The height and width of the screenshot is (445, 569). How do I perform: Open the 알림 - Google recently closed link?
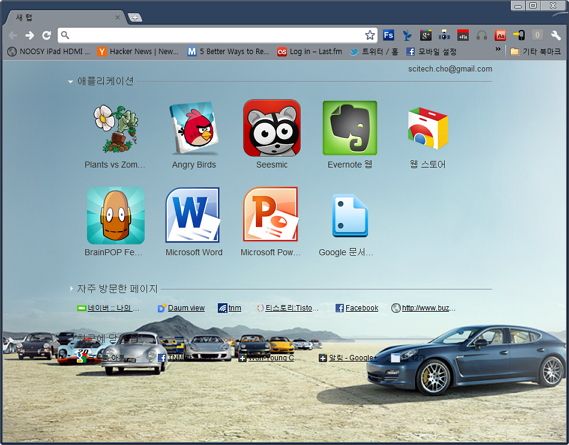click(346, 358)
